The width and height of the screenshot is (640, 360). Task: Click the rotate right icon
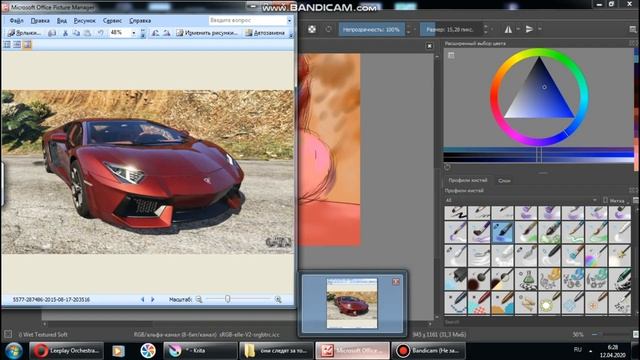pyautogui.click(x=166, y=33)
